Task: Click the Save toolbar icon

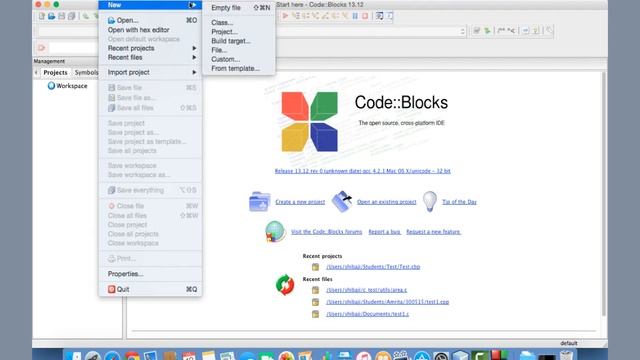Action: pos(62,16)
